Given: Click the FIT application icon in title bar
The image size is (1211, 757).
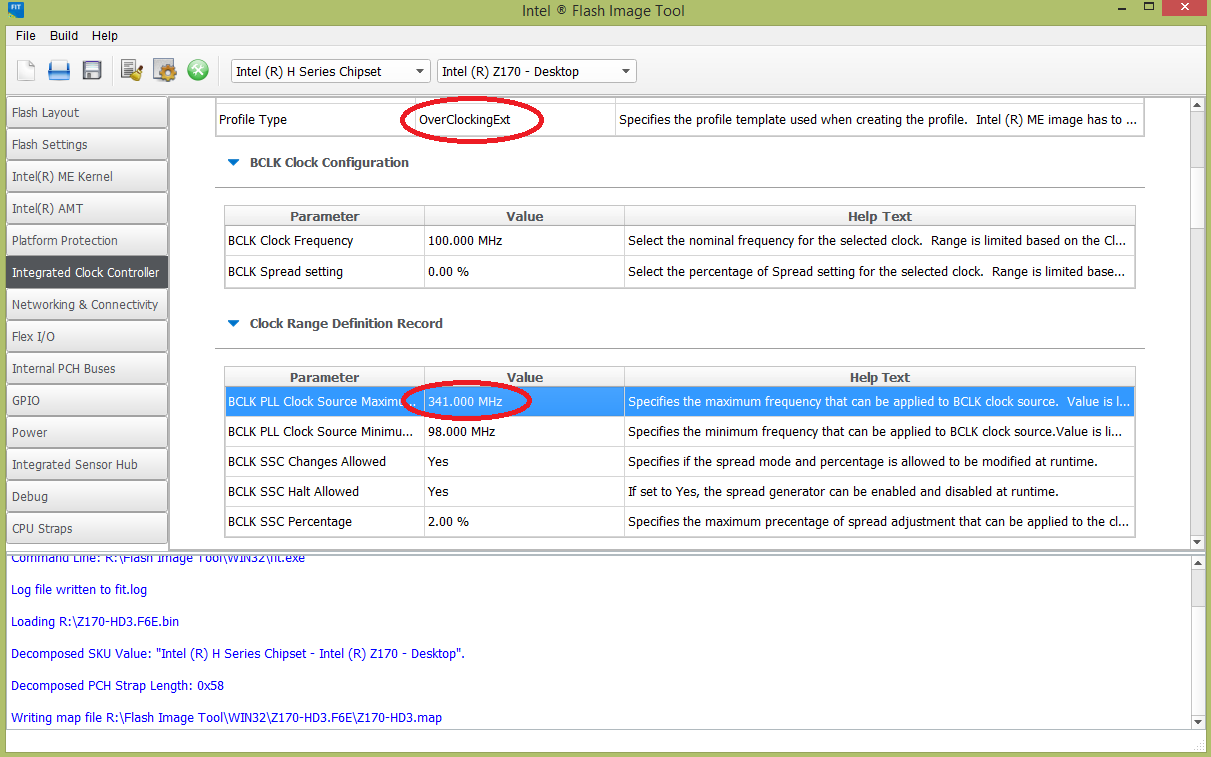Looking at the screenshot, I should pos(13,9).
